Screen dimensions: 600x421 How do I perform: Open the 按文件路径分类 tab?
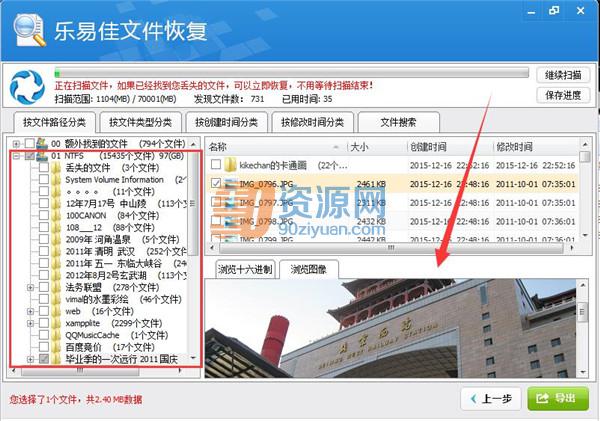(54, 122)
